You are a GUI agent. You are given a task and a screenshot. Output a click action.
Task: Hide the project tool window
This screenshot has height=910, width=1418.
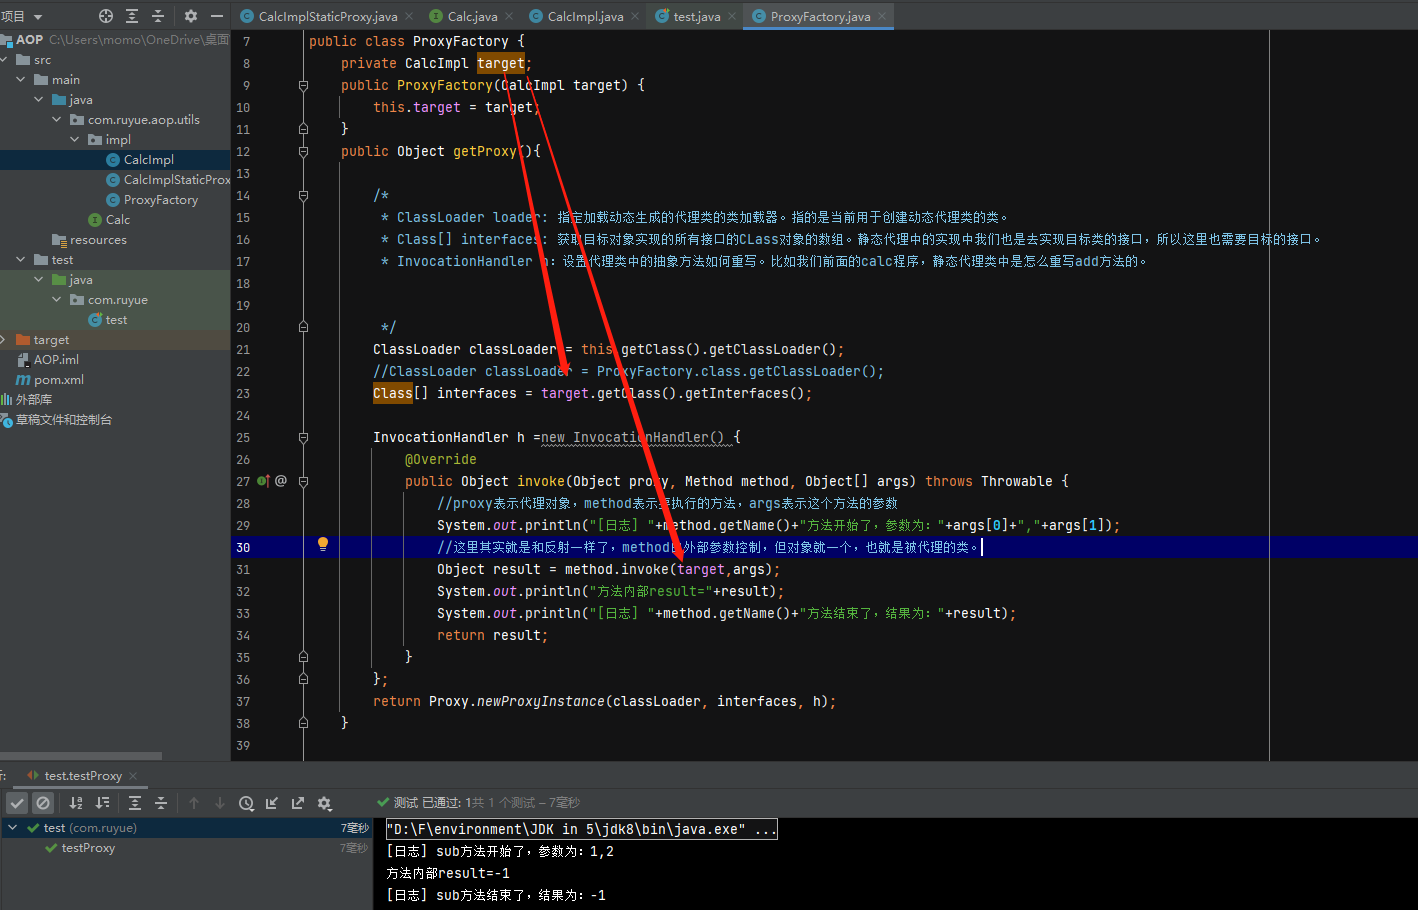tap(216, 16)
